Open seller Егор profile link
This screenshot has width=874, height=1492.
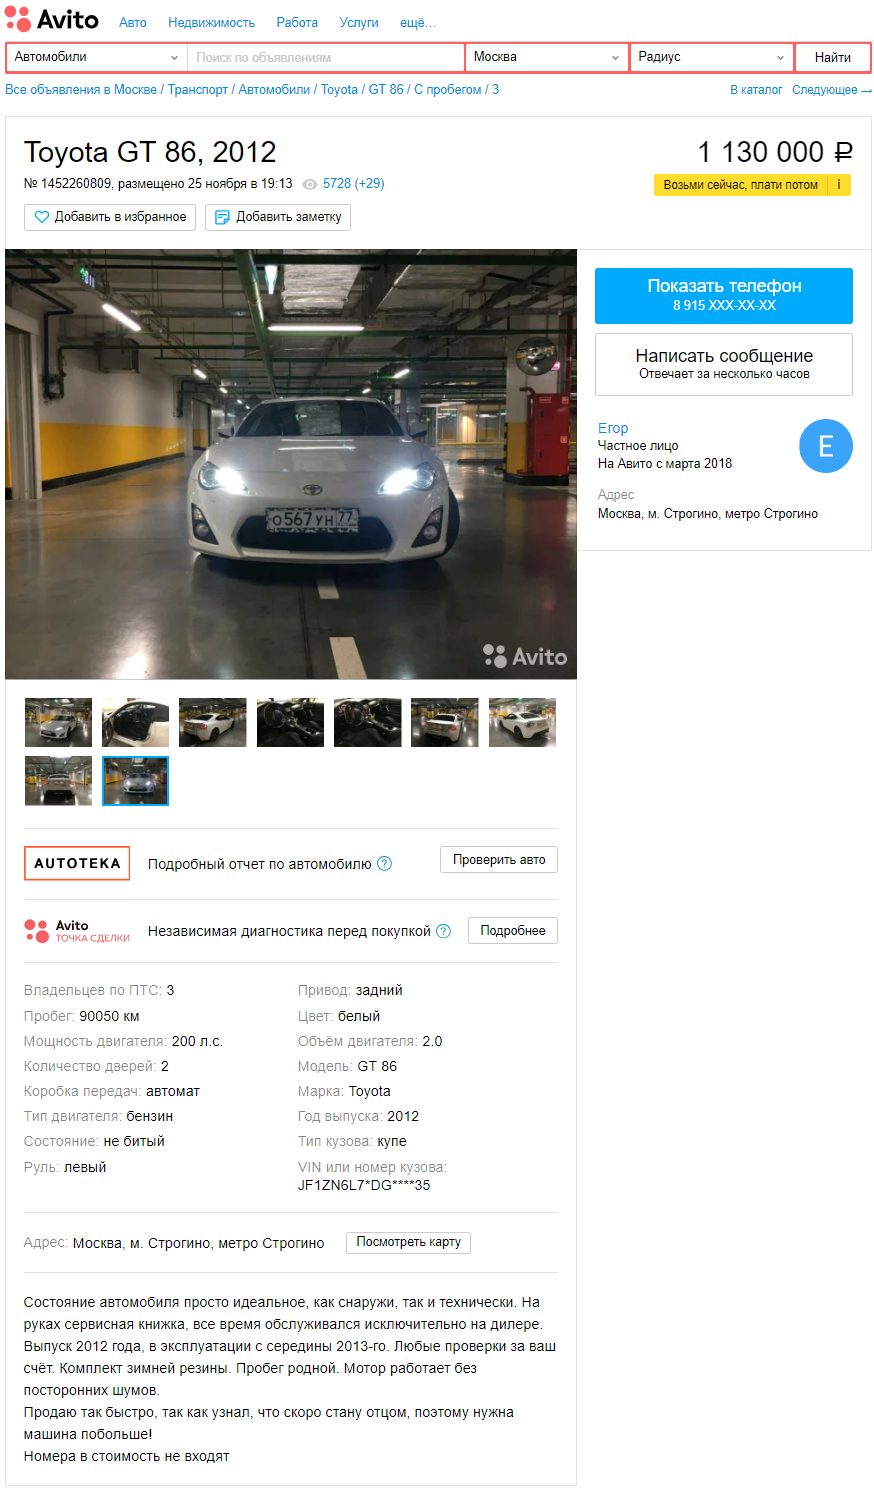[x=613, y=428]
